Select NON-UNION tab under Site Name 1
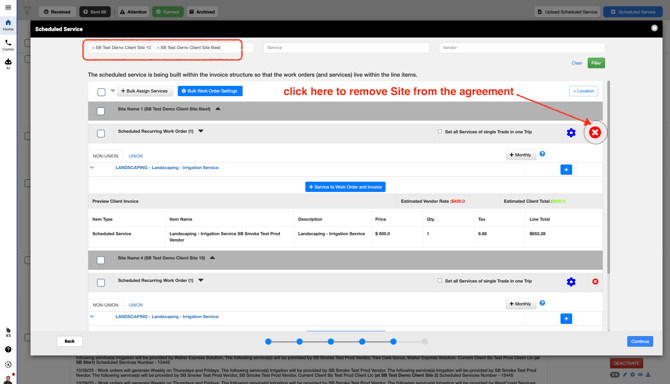Image resolution: width=670 pixels, height=384 pixels. (x=106, y=156)
